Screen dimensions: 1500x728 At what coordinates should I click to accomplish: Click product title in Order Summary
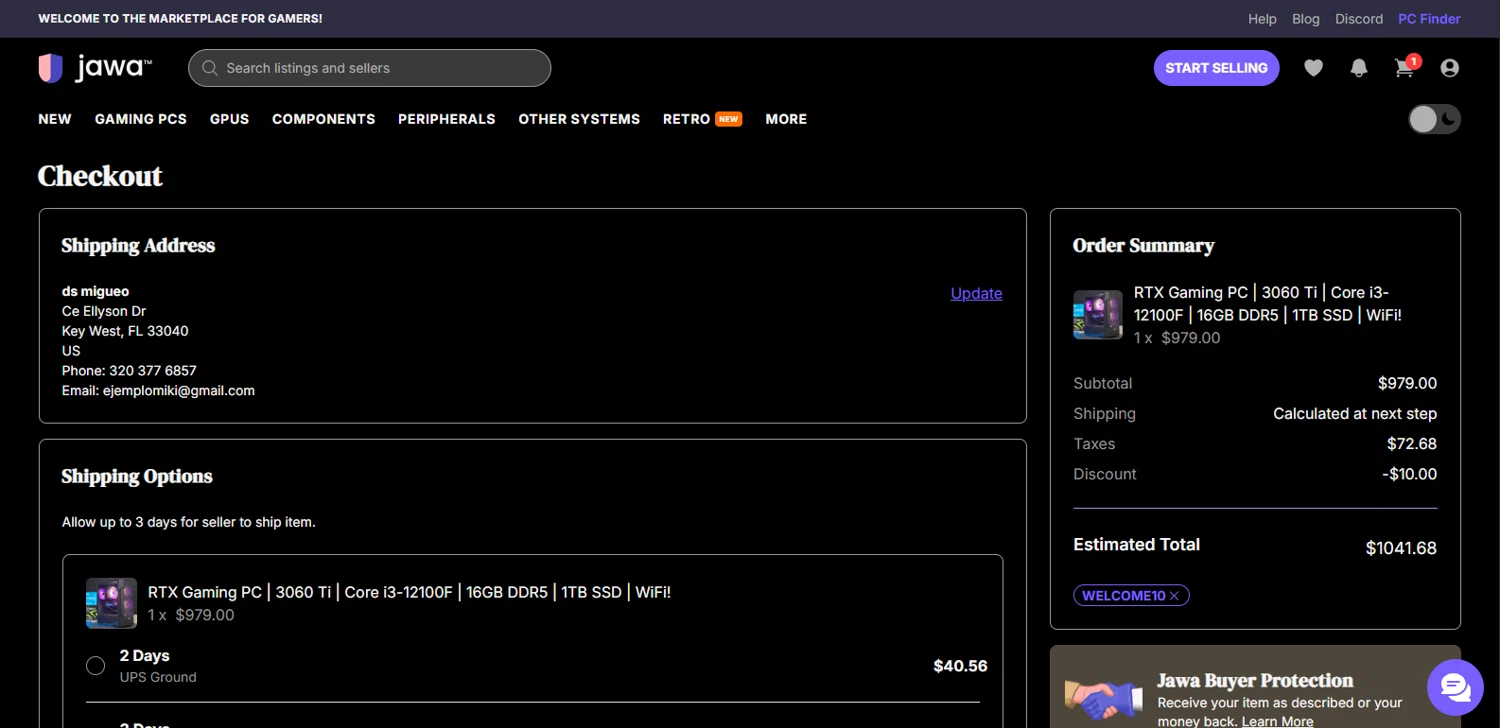[x=1267, y=304]
